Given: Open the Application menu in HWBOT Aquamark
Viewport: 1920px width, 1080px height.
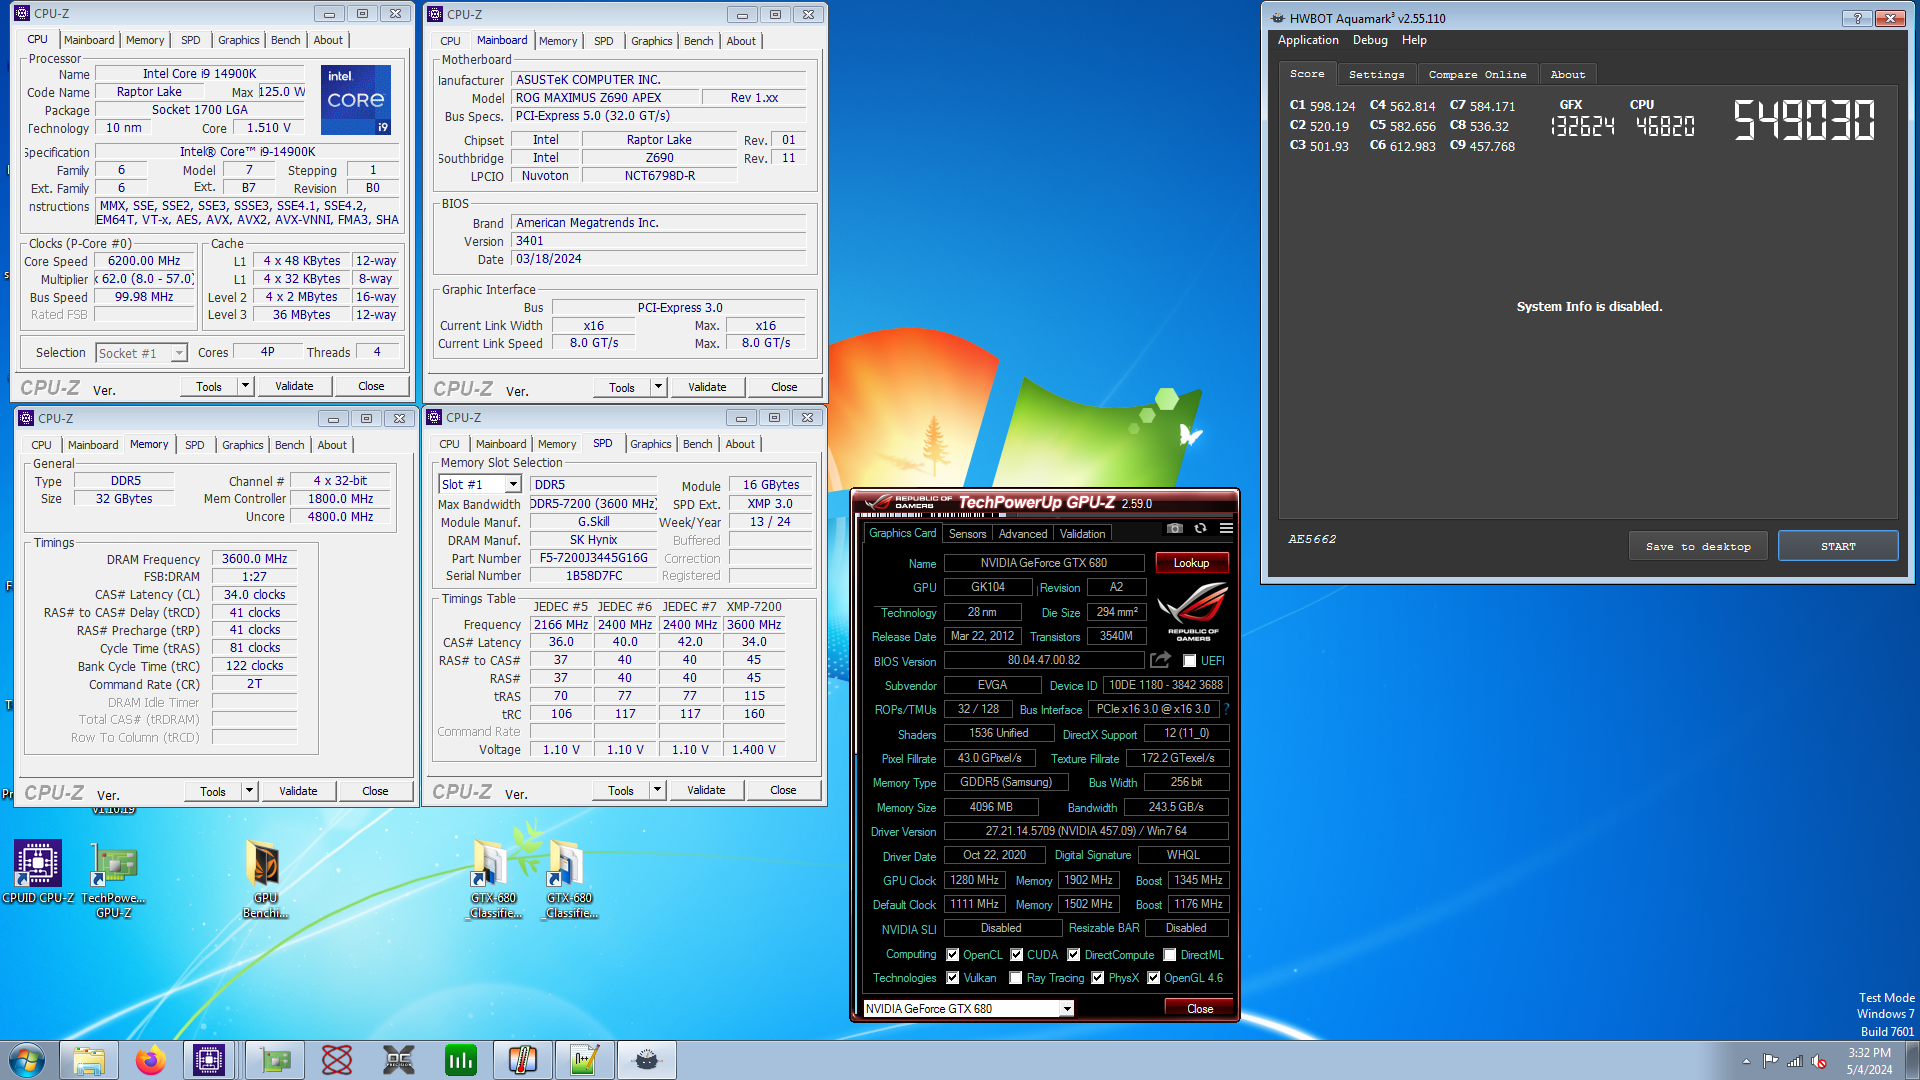Looking at the screenshot, I should (1308, 40).
